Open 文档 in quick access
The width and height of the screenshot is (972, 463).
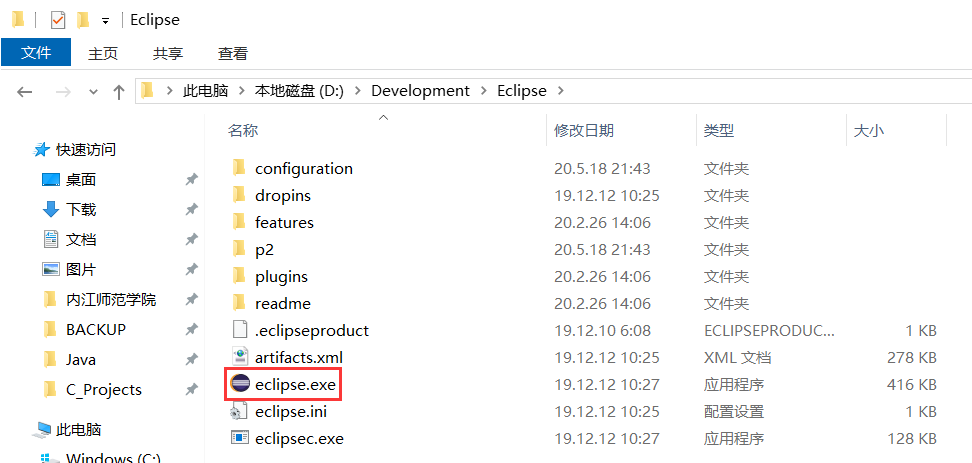(x=81, y=239)
